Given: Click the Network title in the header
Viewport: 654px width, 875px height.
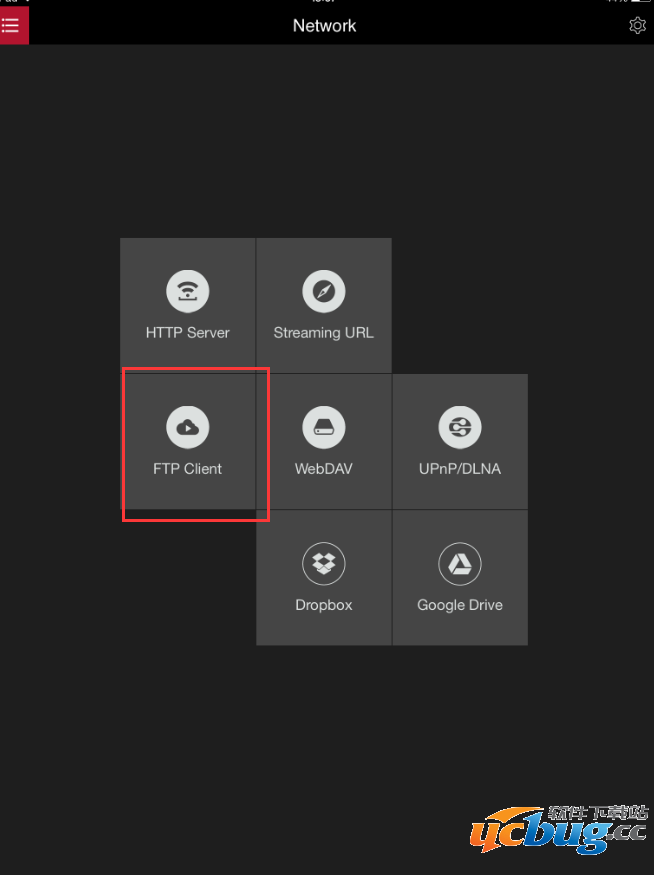Looking at the screenshot, I should [x=324, y=26].
